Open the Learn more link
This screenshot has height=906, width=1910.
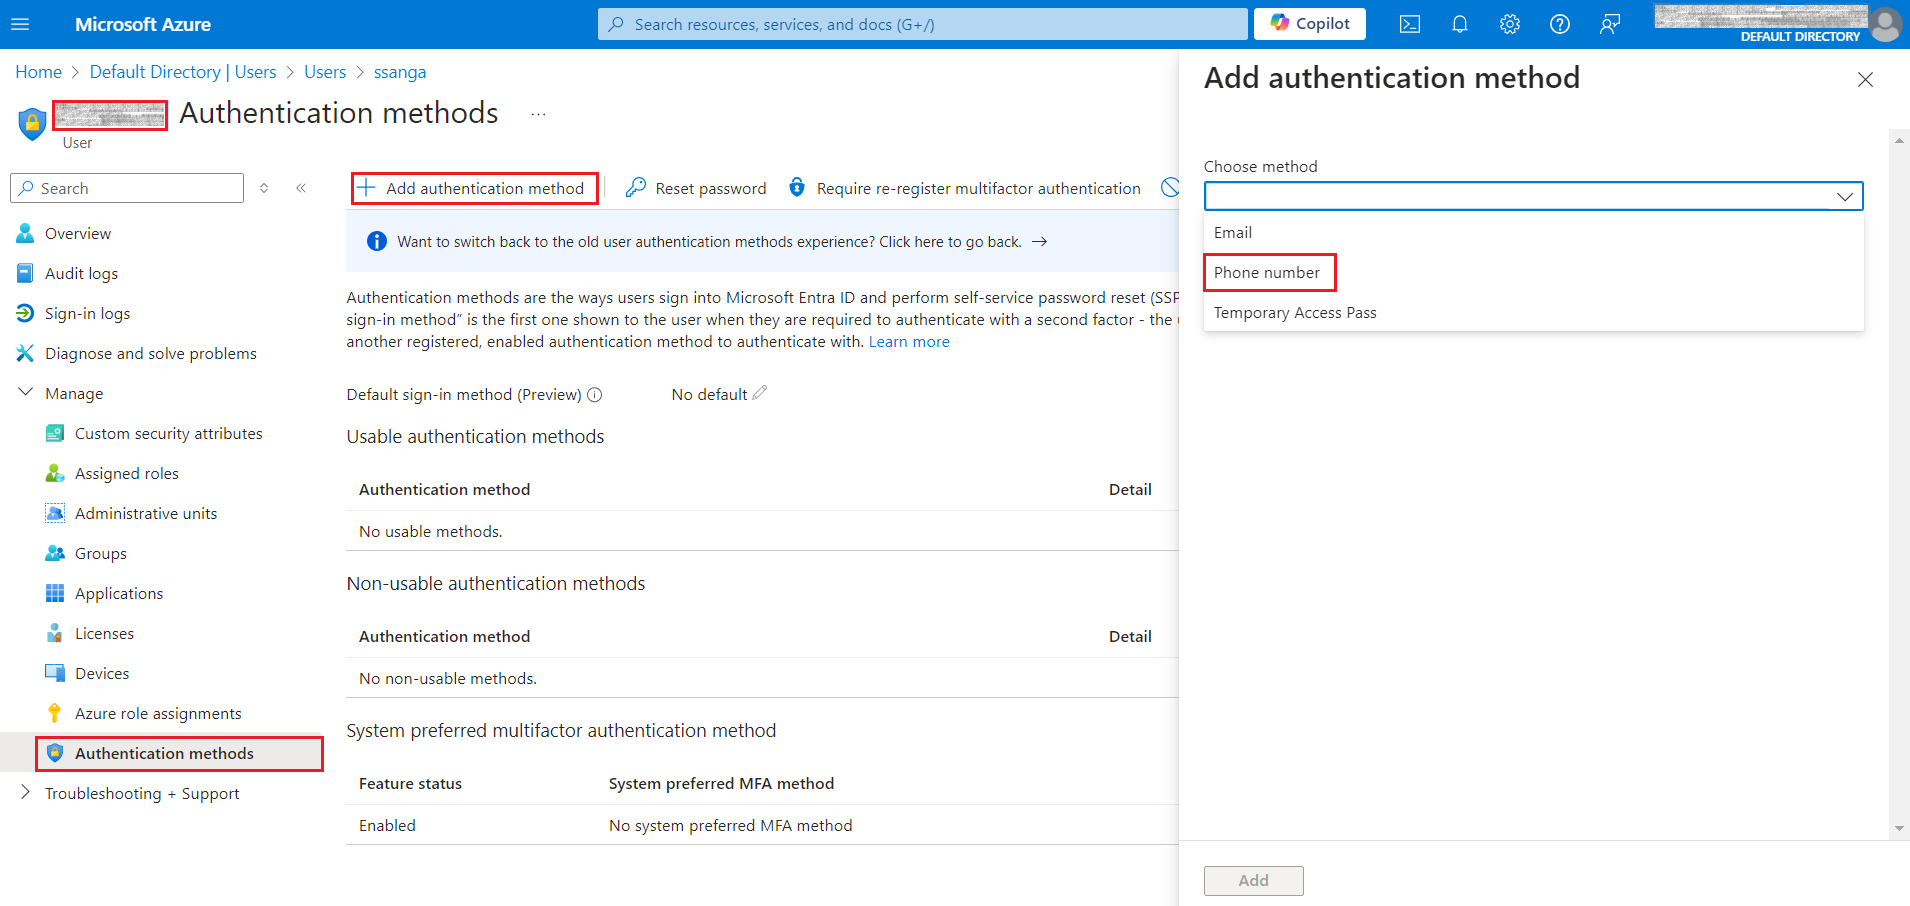[909, 342]
